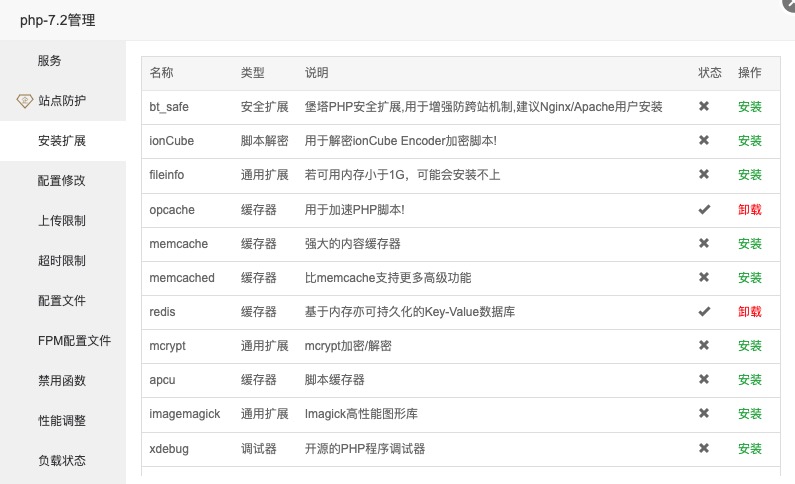
Task: Open the 性能调整 section
Action: click(63, 421)
